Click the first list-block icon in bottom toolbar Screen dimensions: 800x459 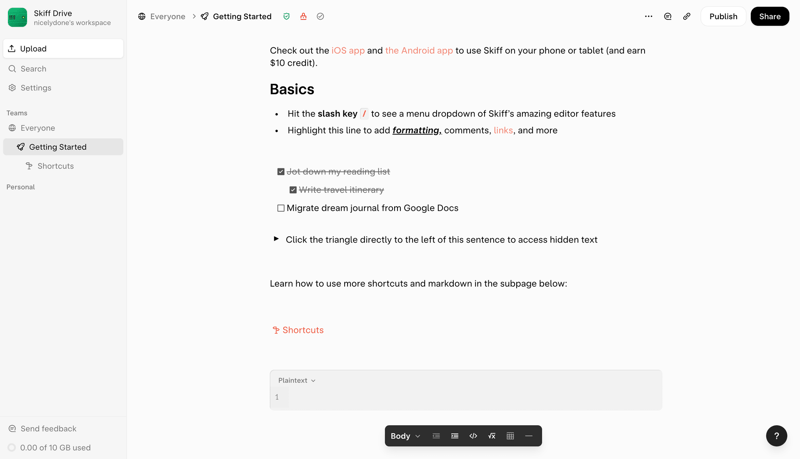pos(436,436)
